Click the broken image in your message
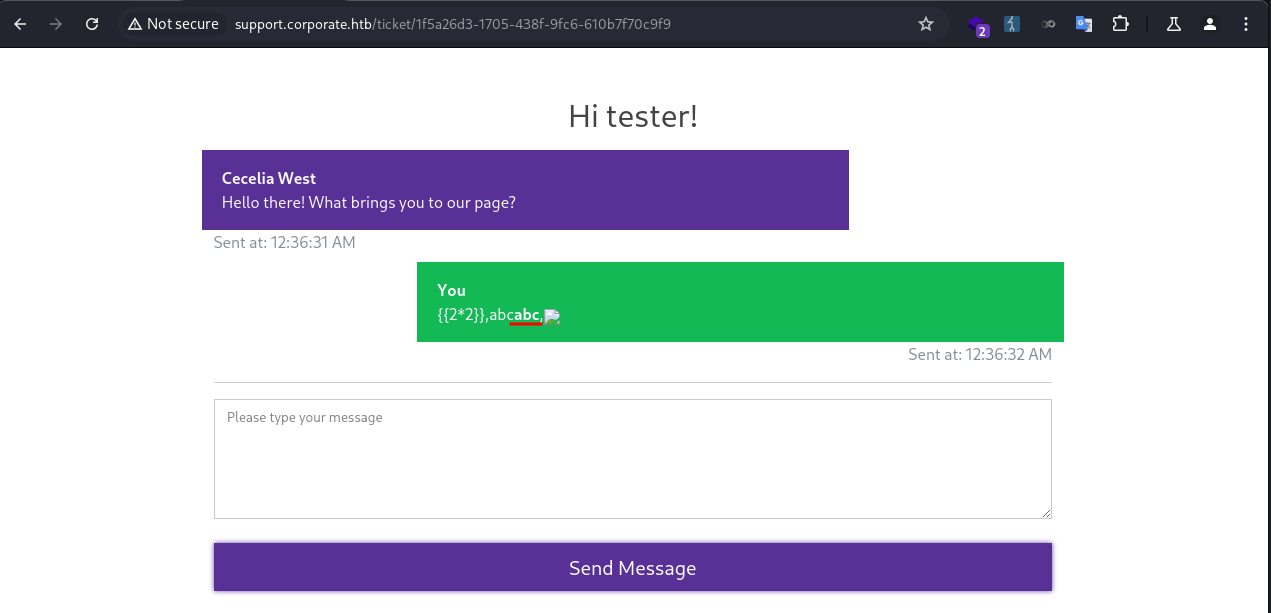The width and height of the screenshot is (1271, 613). tap(552, 316)
